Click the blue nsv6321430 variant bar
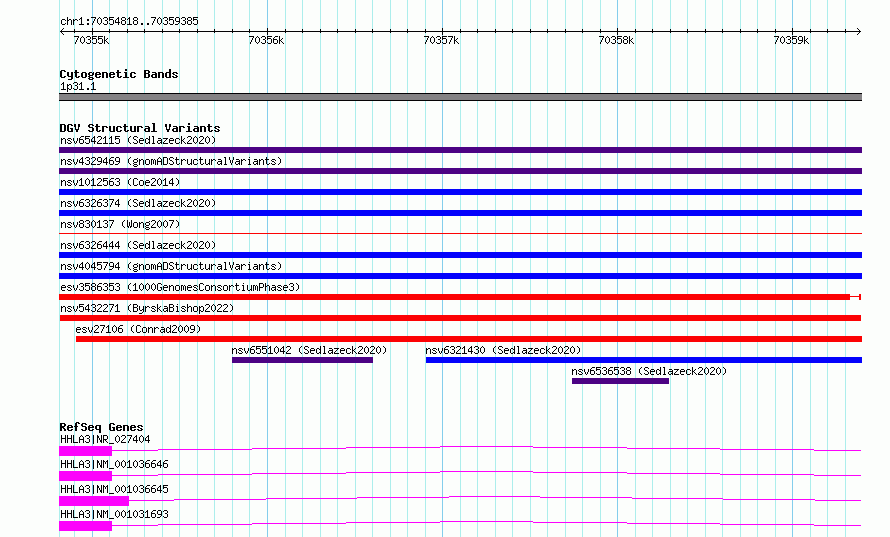The image size is (890, 537). 644,360
